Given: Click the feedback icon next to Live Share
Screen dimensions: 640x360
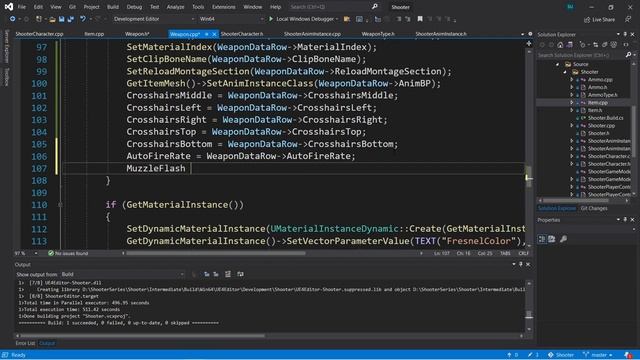Looking at the screenshot, I should [x=628, y=20].
